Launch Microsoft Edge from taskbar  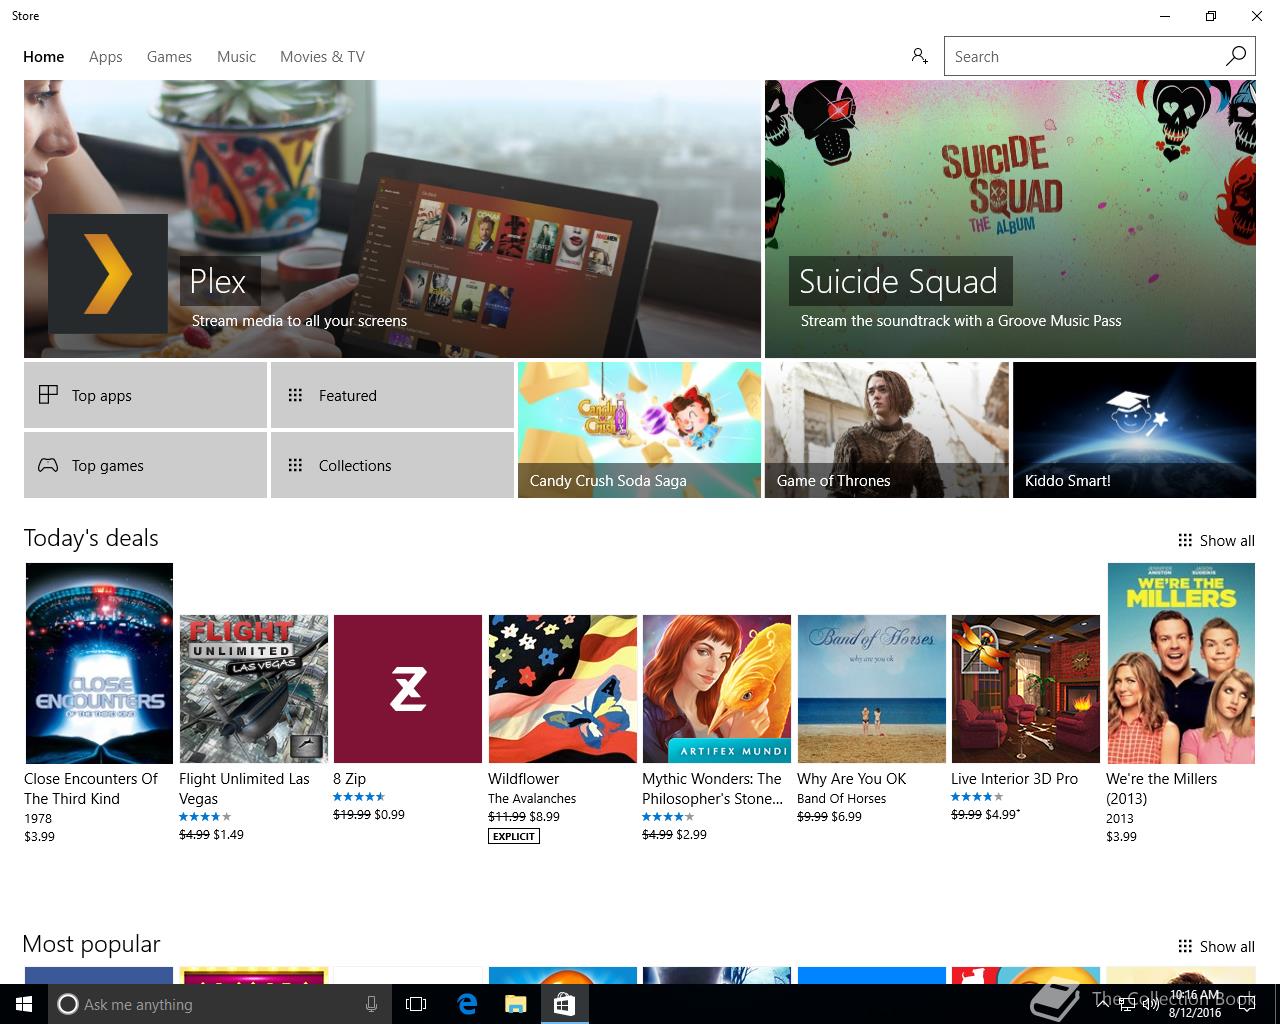(467, 1004)
